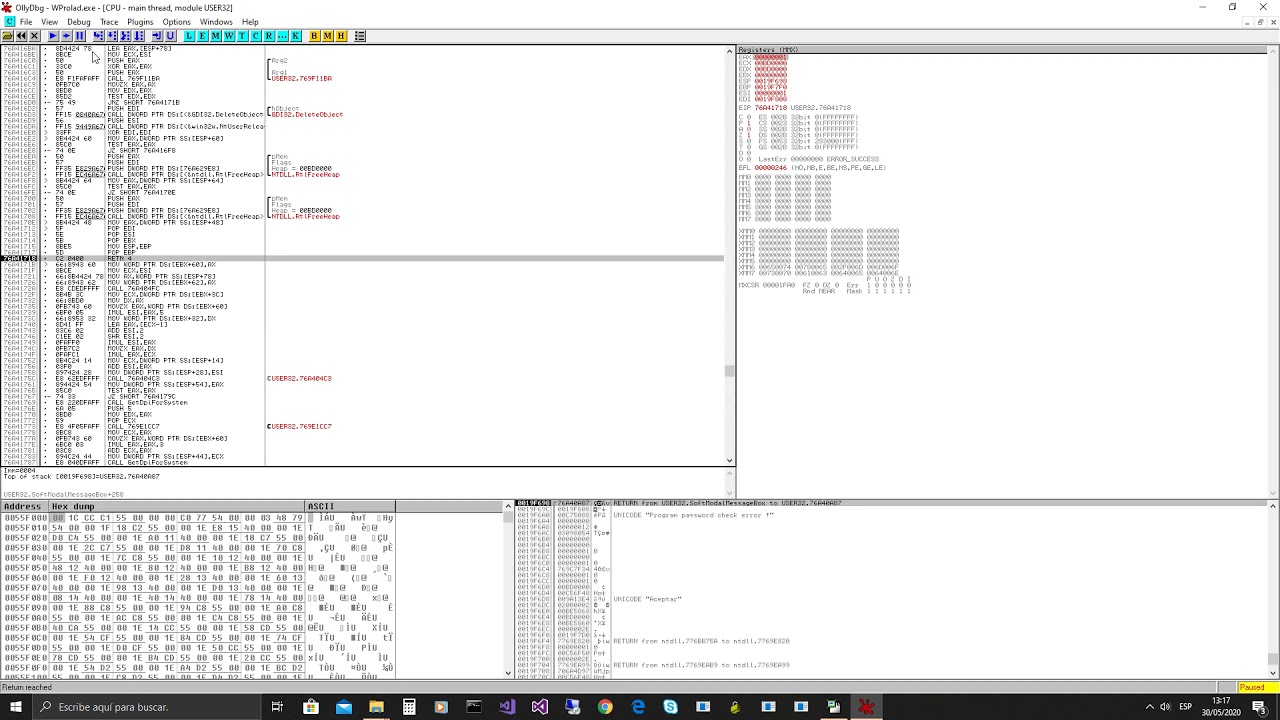Open the Debug menu
Viewport: 1280px width, 720px height.
(x=79, y=22)
